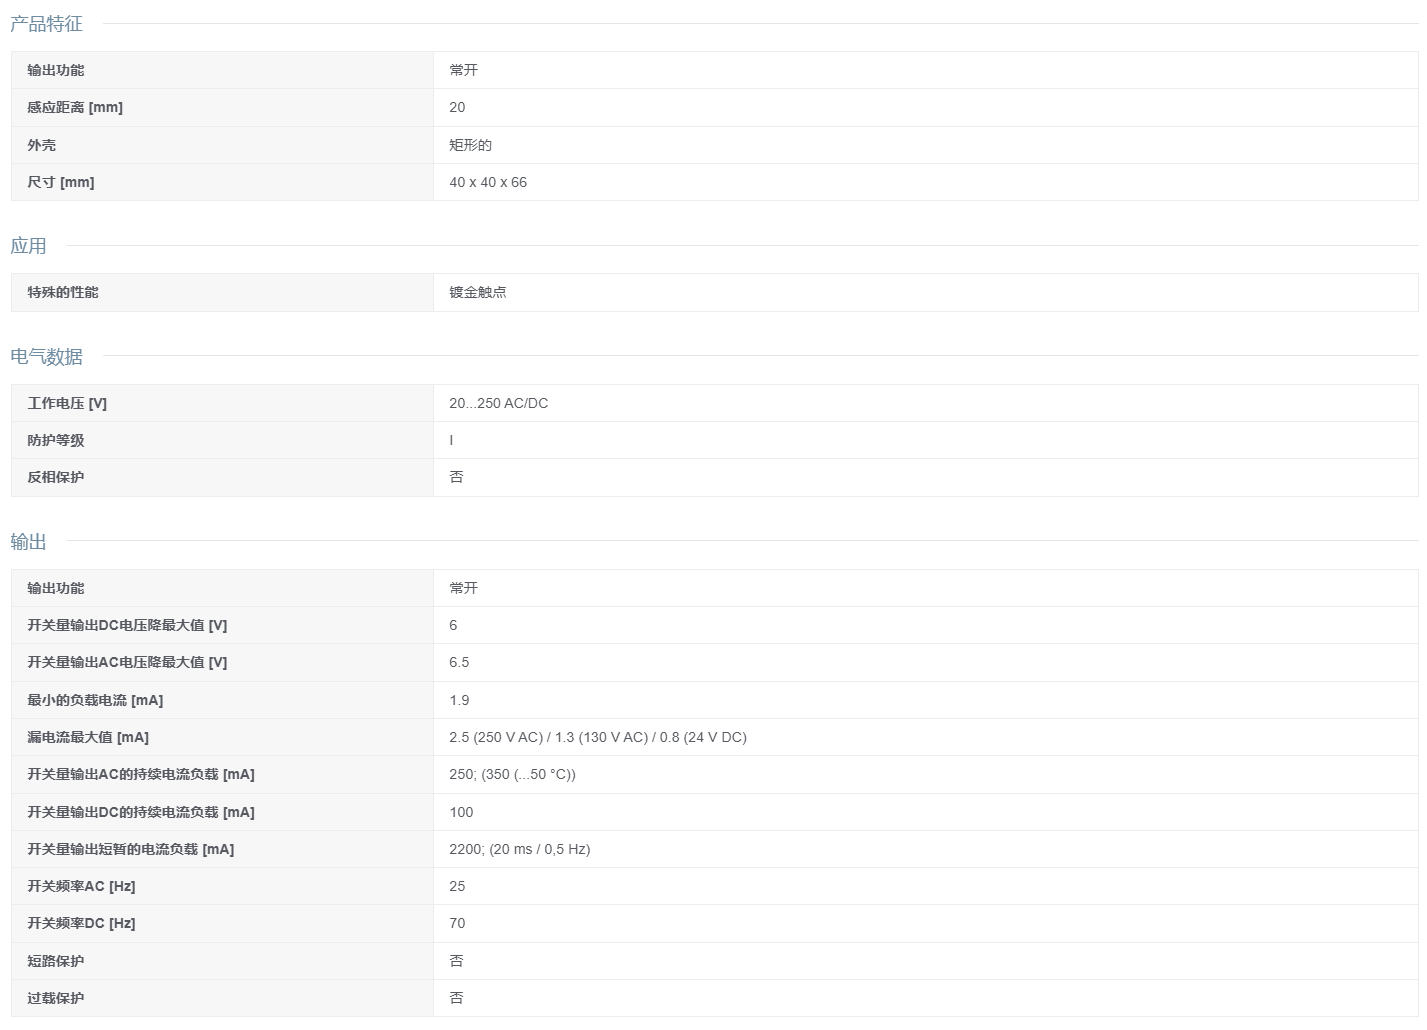Click the 短路保护 row label
Screen dimensions: 1427x1030
pos(56,961)
